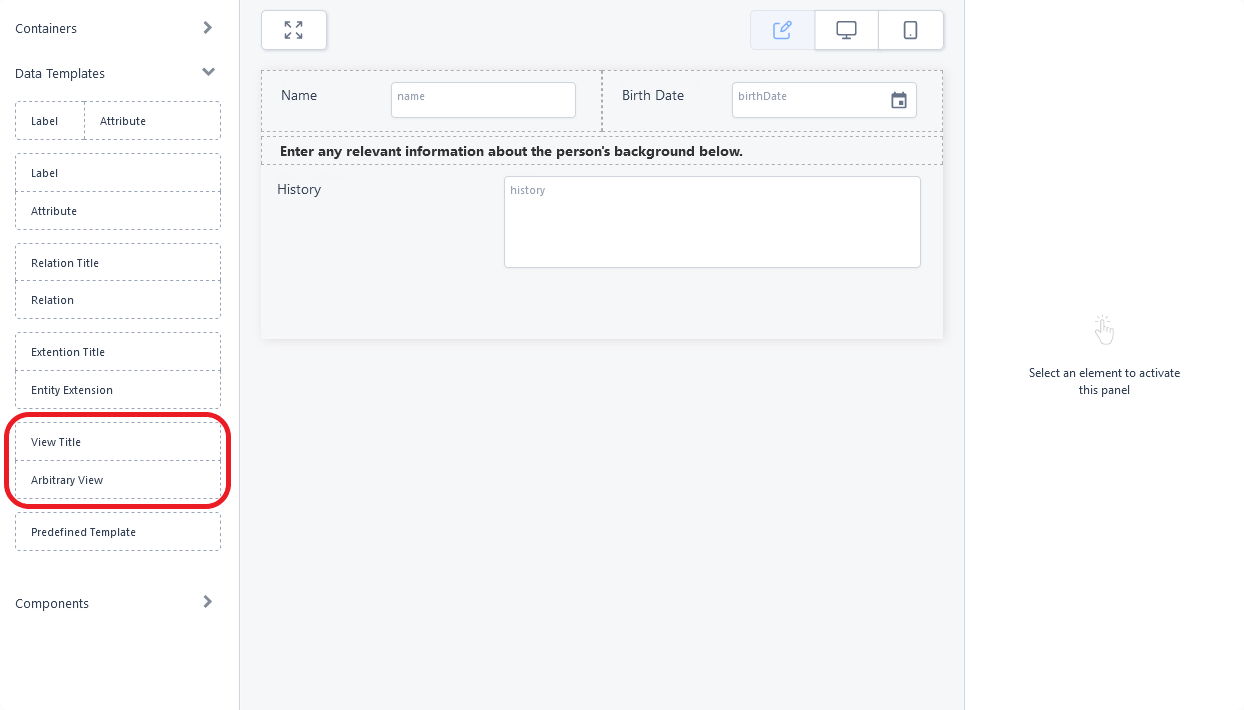Switch to edit mode pencil icon
This screenshot has width=1244, height=710.
pos(782,30)
